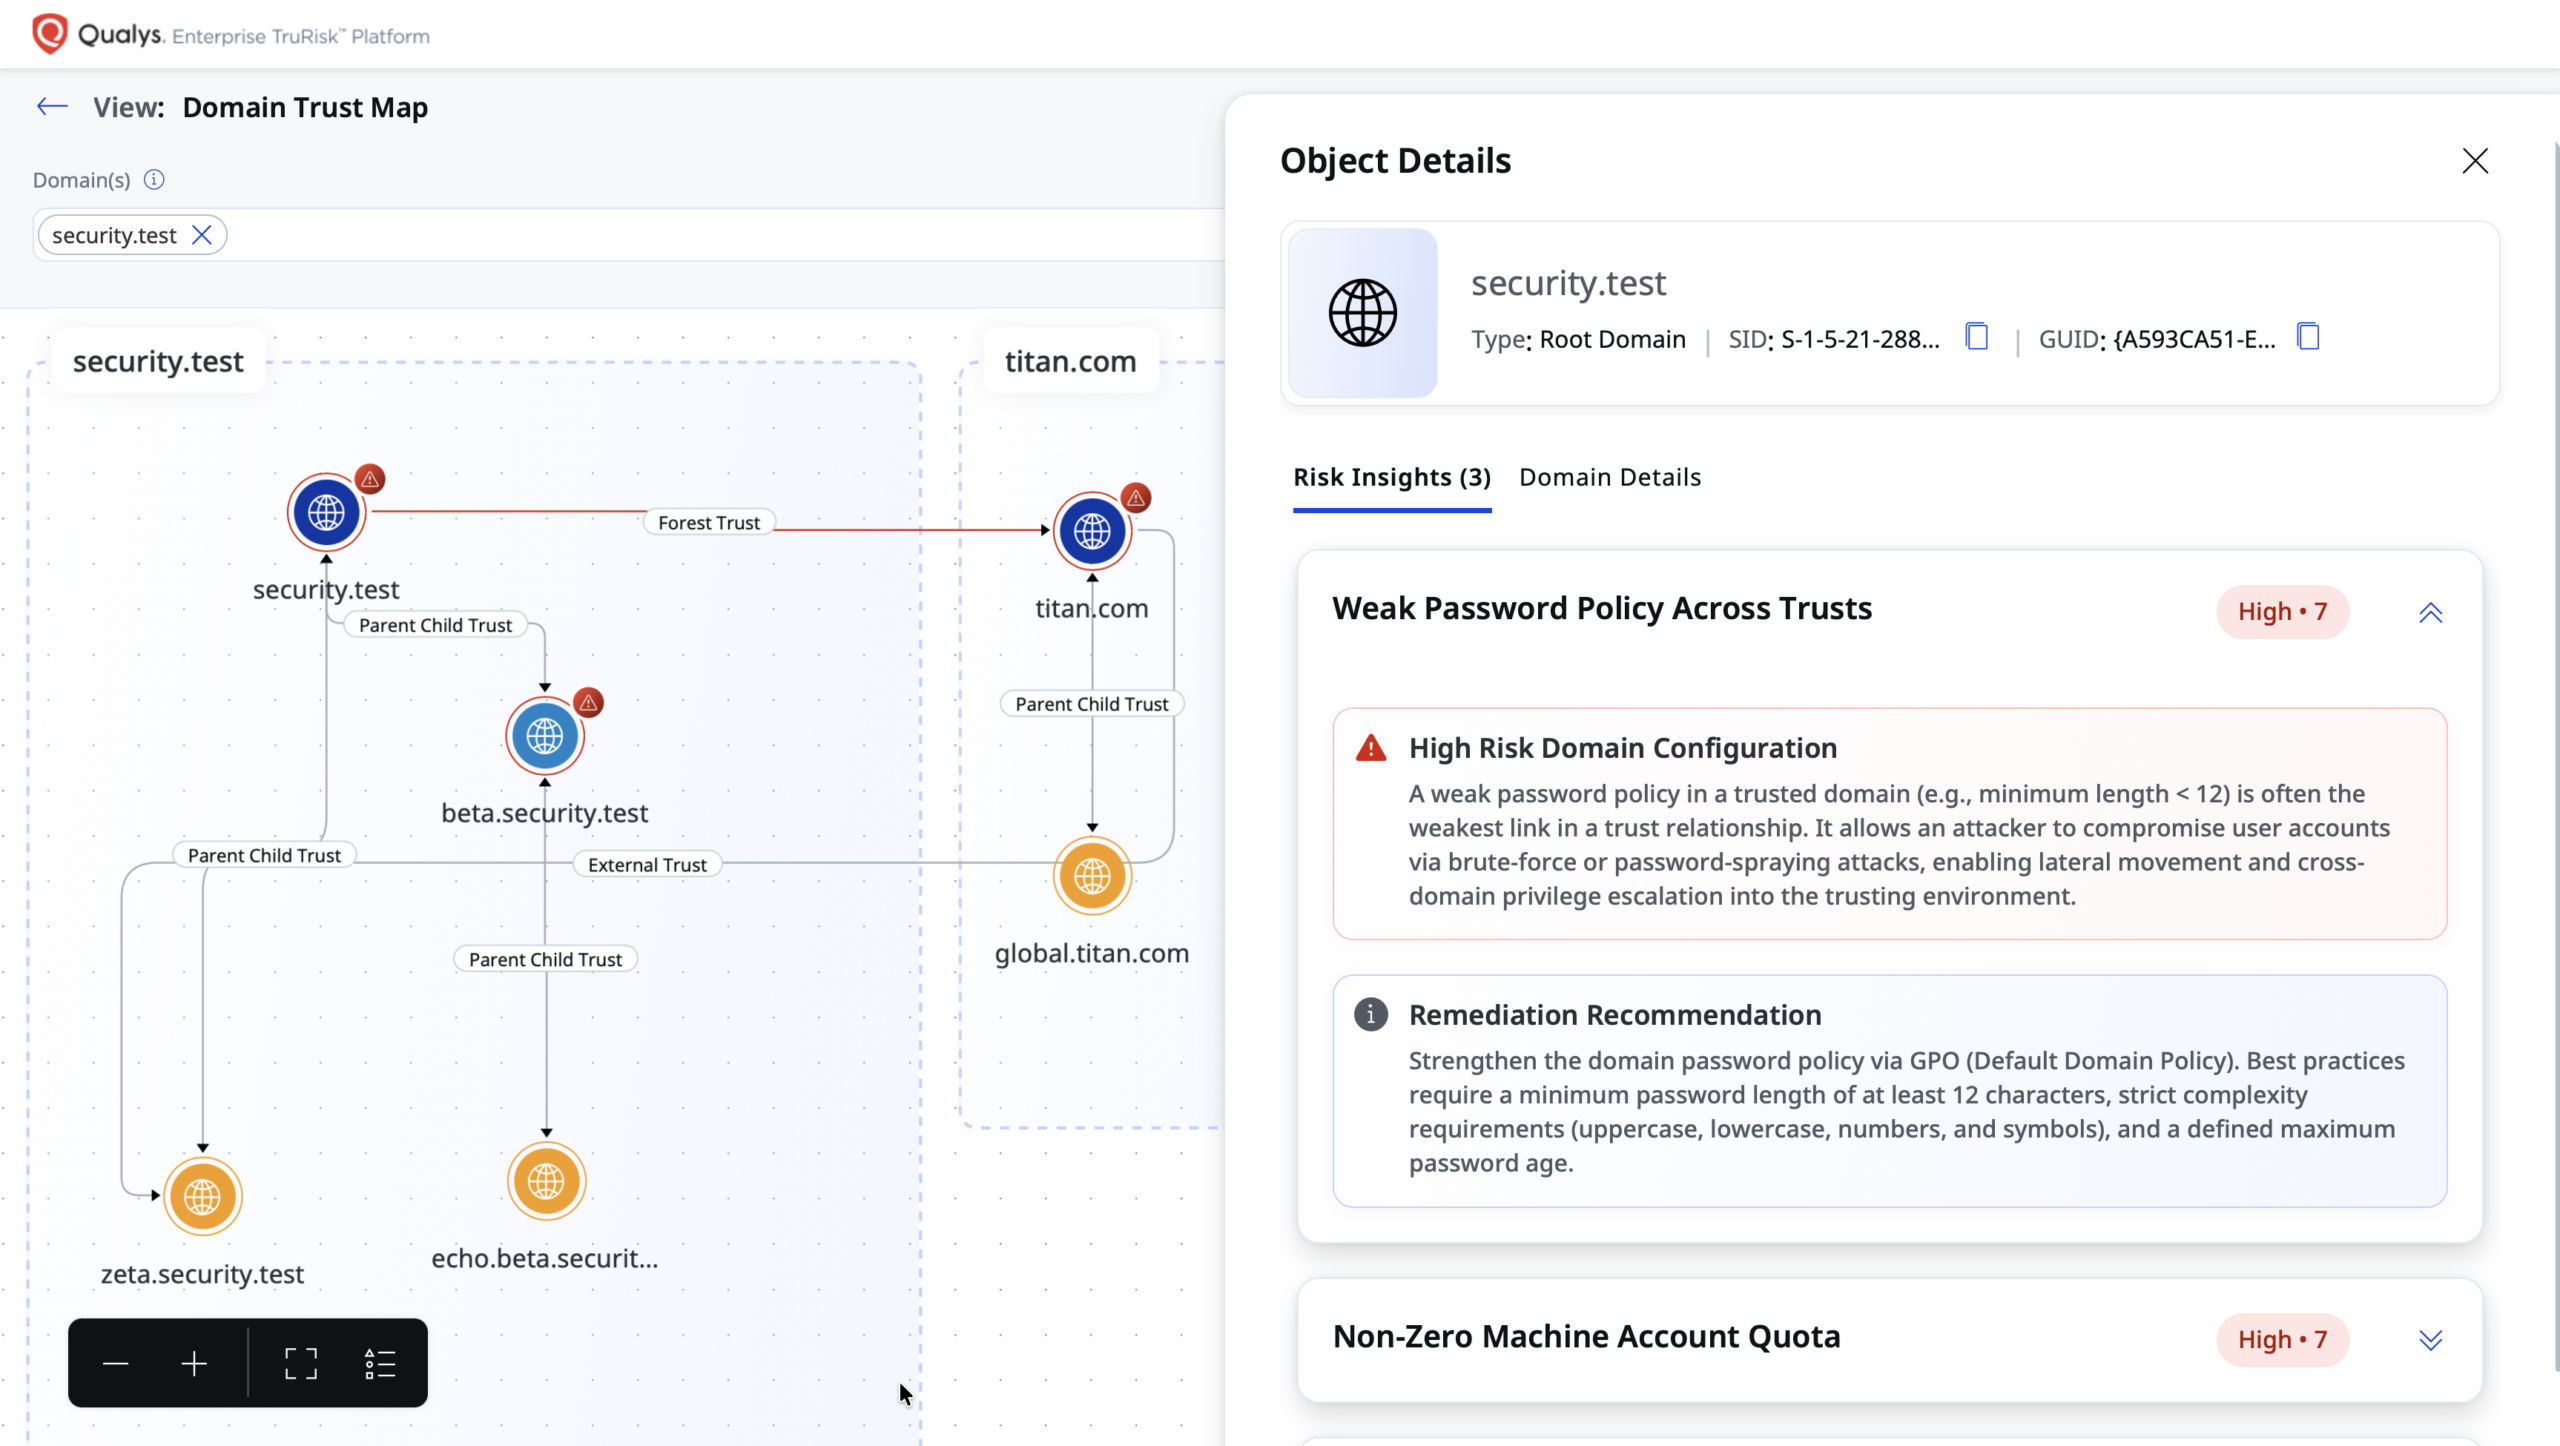
Task: Expand Non-Zero Machine Account Quota
Action: pos(2431,1340)
